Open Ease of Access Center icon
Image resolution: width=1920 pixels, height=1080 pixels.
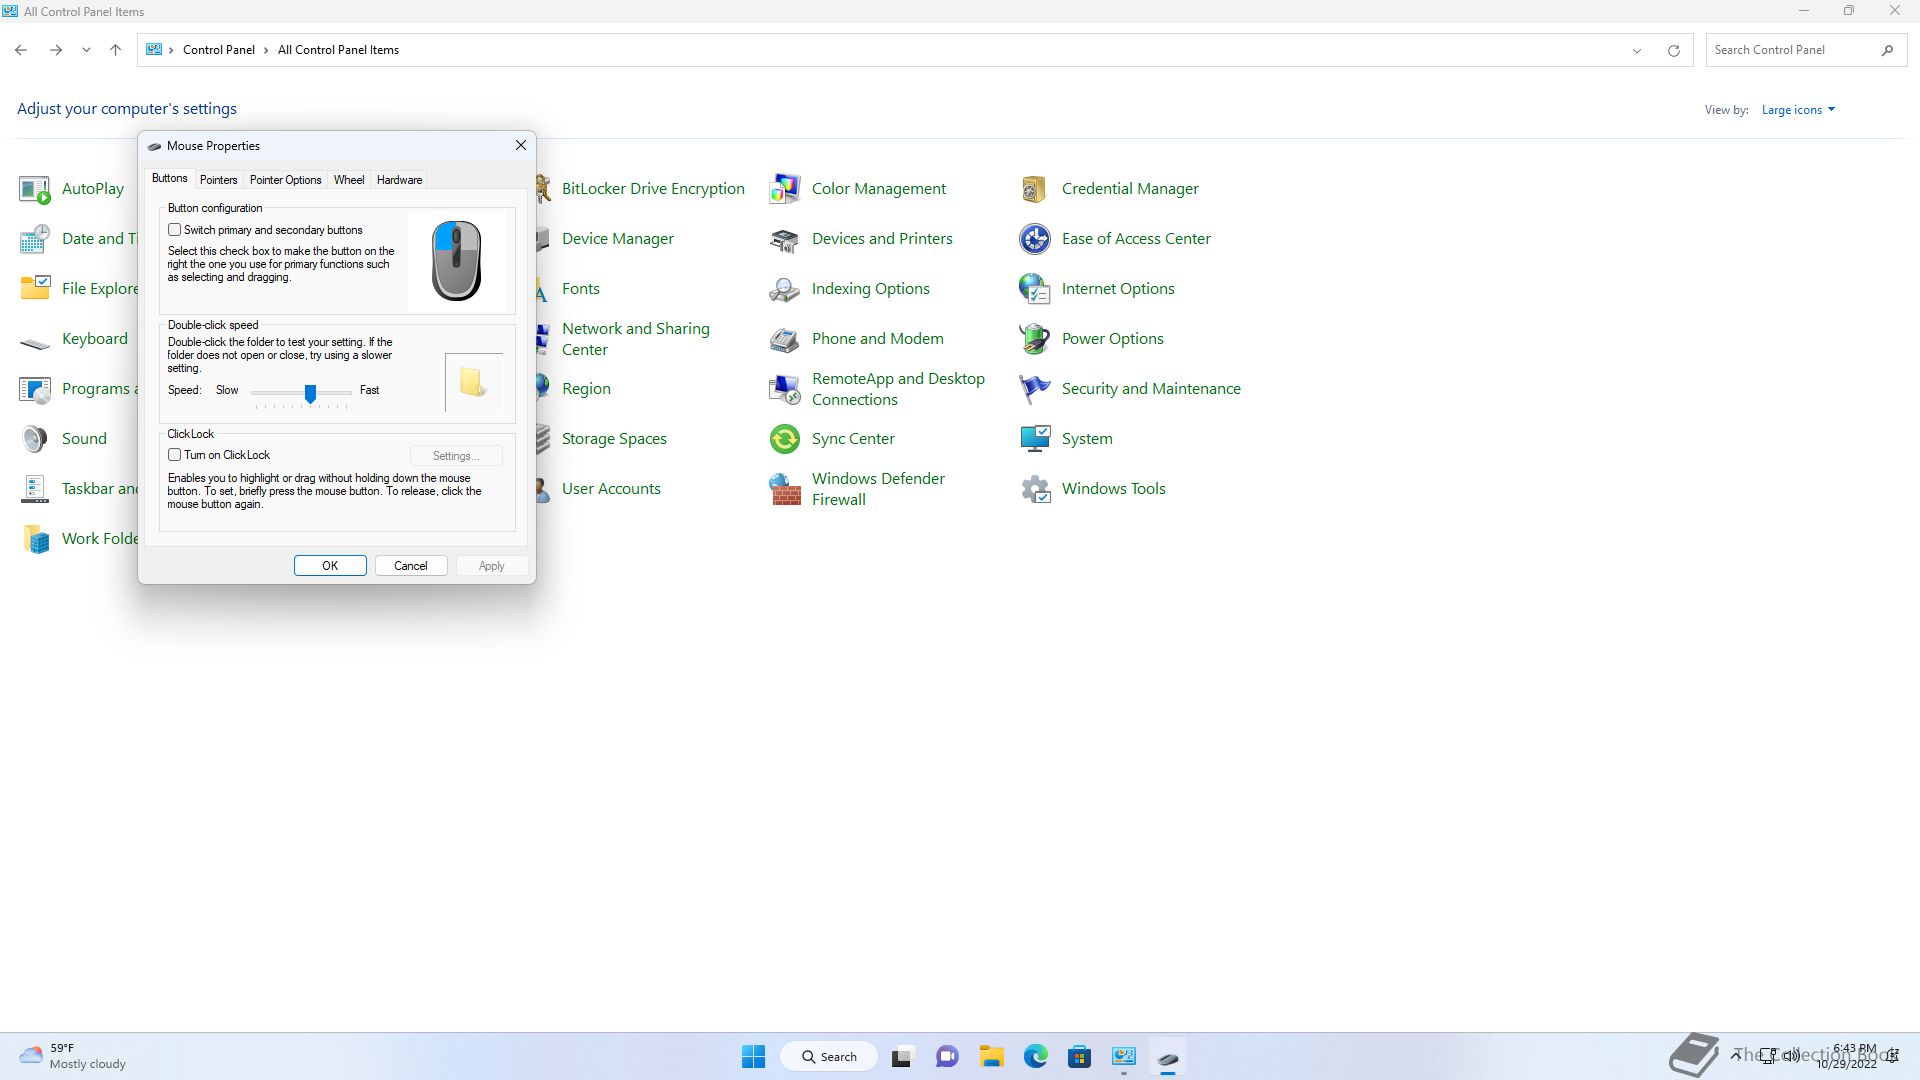pyautogui.click(x=1035, y=239)
